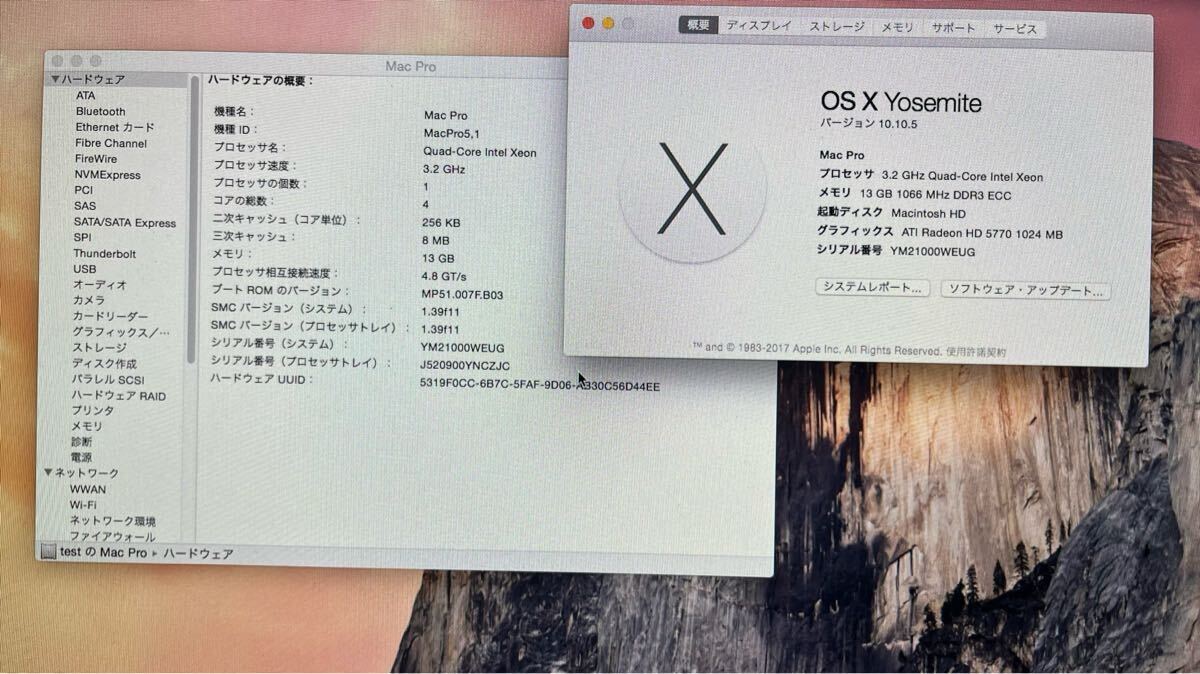The image size is (1200, 674).
Task: Click the computer icon in path bar
Action: [47, 551]
